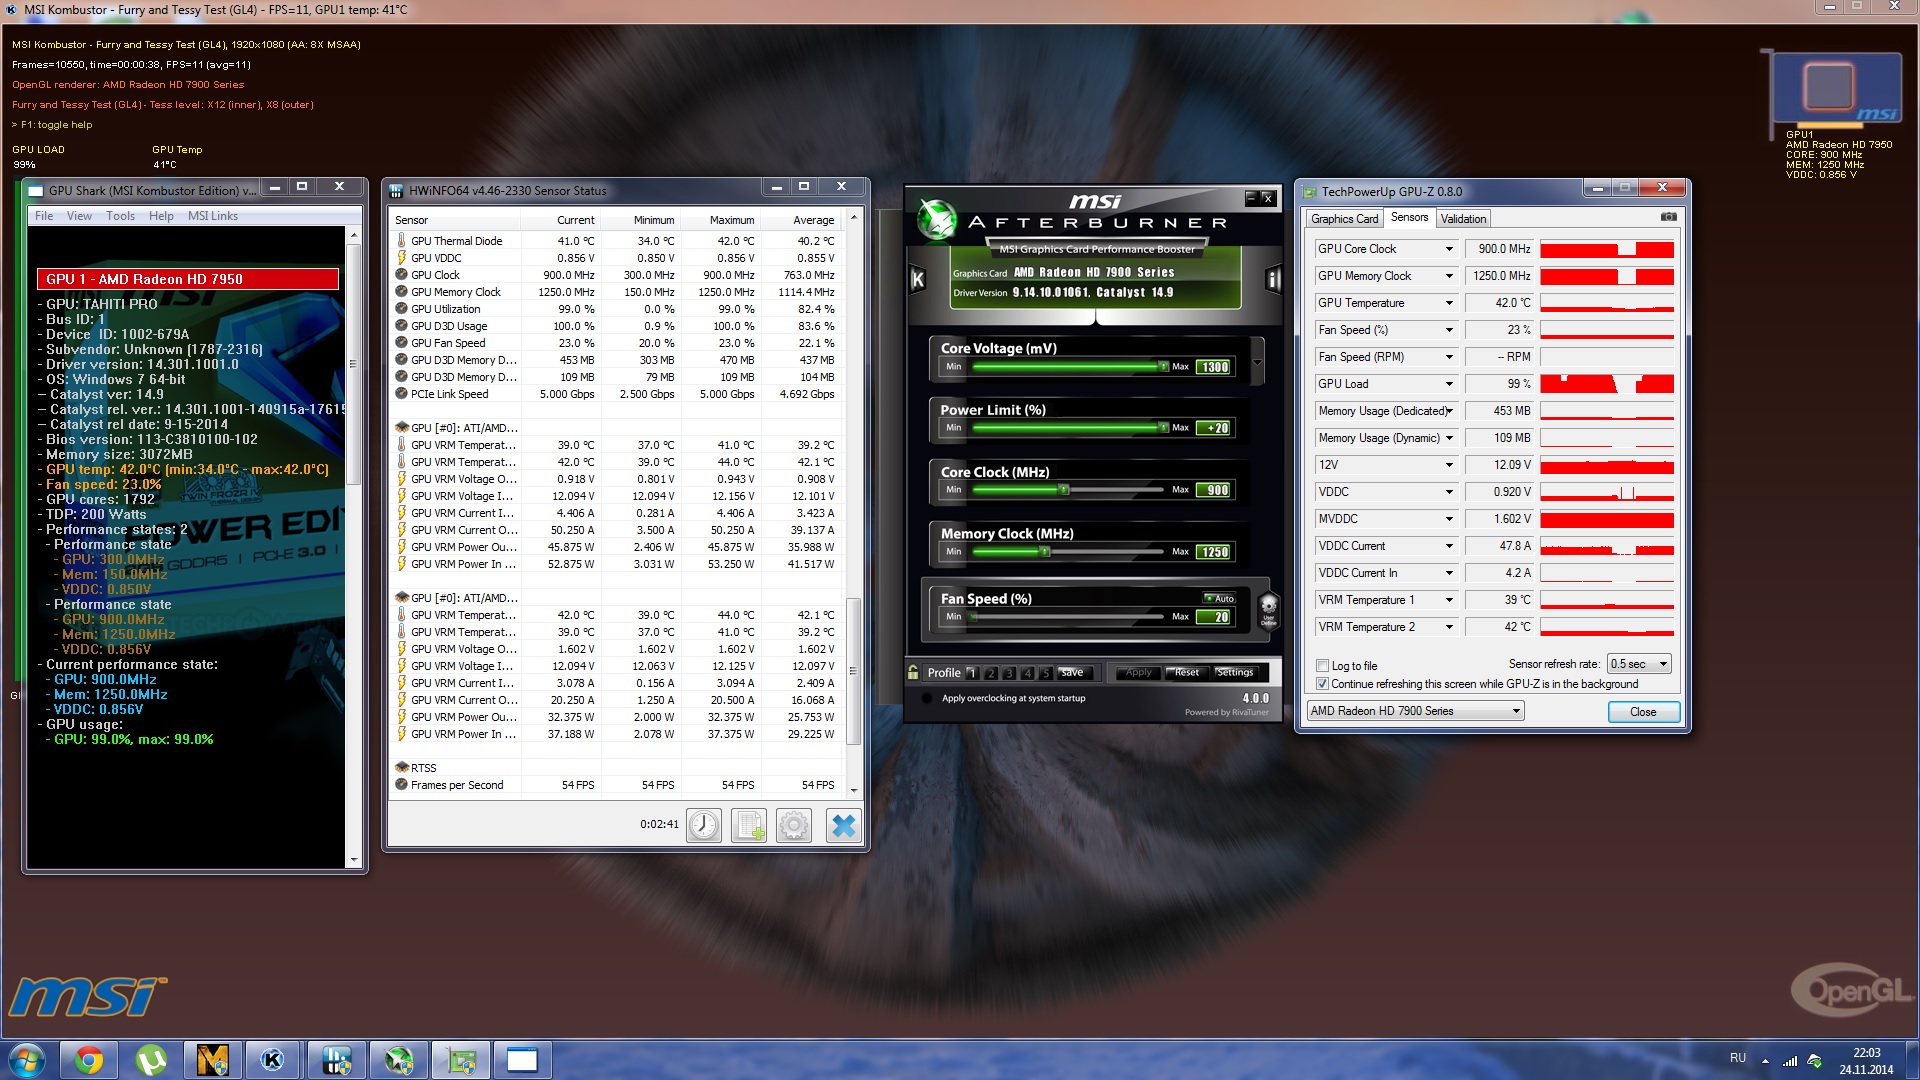Click the Afterburner profile lock icon

913,672
